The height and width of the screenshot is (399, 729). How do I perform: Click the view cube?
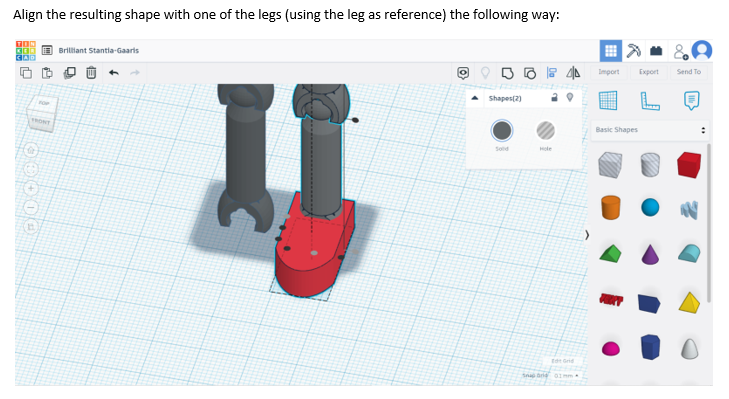pyautogui.click(x=42, y=113)
